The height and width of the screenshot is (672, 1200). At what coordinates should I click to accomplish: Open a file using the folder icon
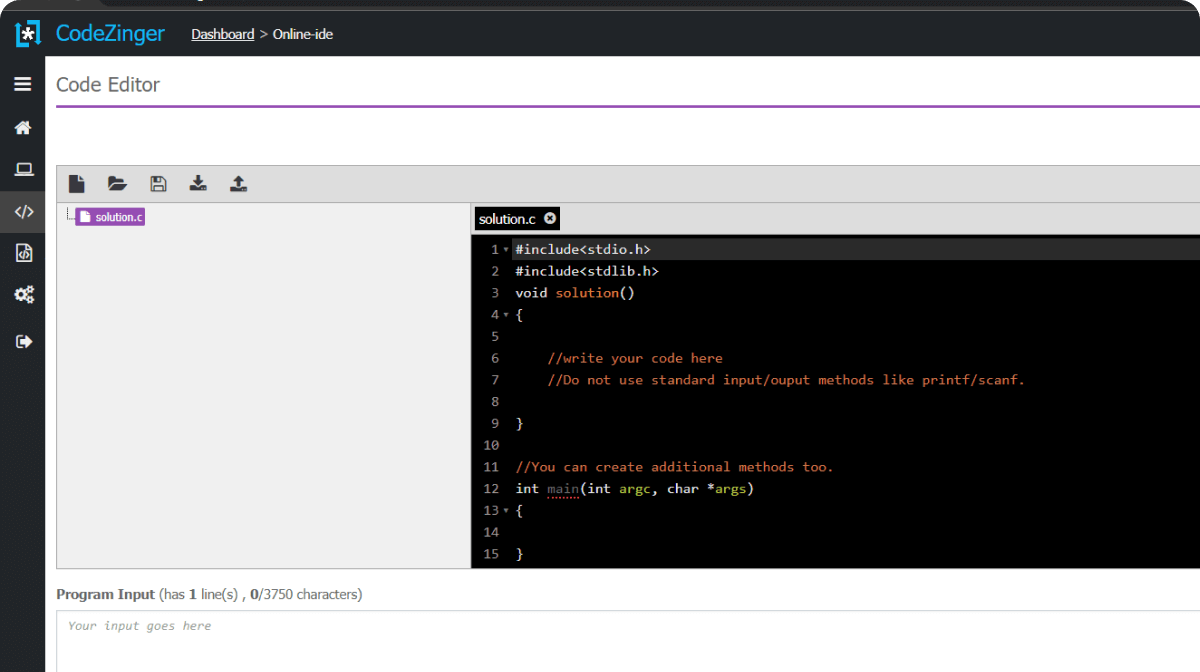(x=117, y=184)
